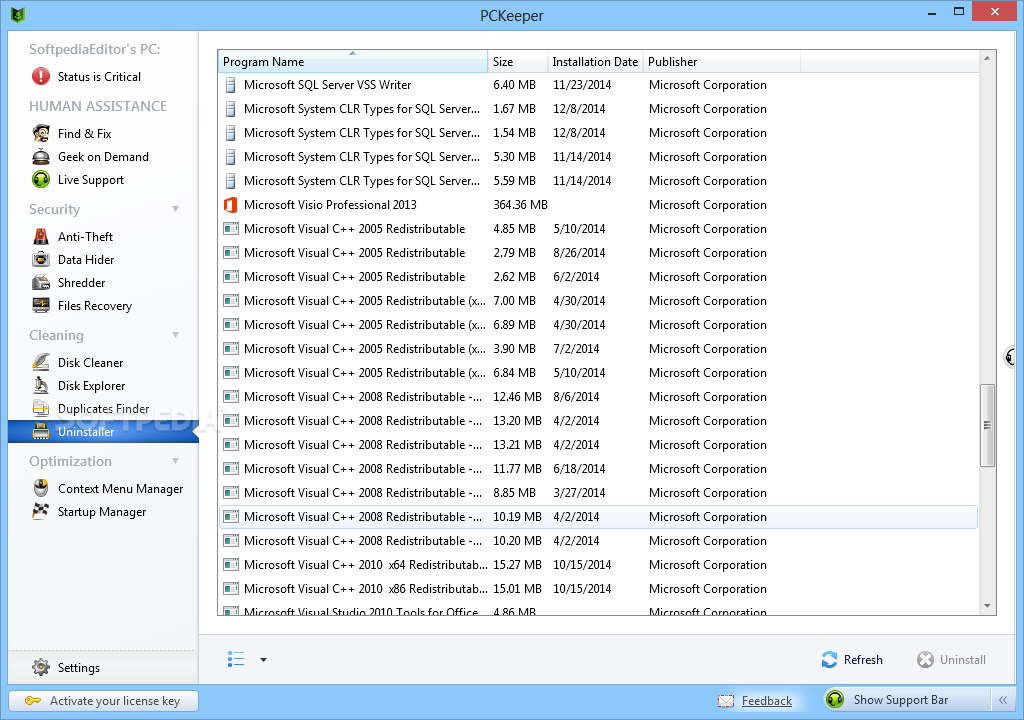This screenshot has width=1024, height=720.
Task: Select Visual C++ 2010 x64 Redistributable row
Action: [x=598, y=565]
